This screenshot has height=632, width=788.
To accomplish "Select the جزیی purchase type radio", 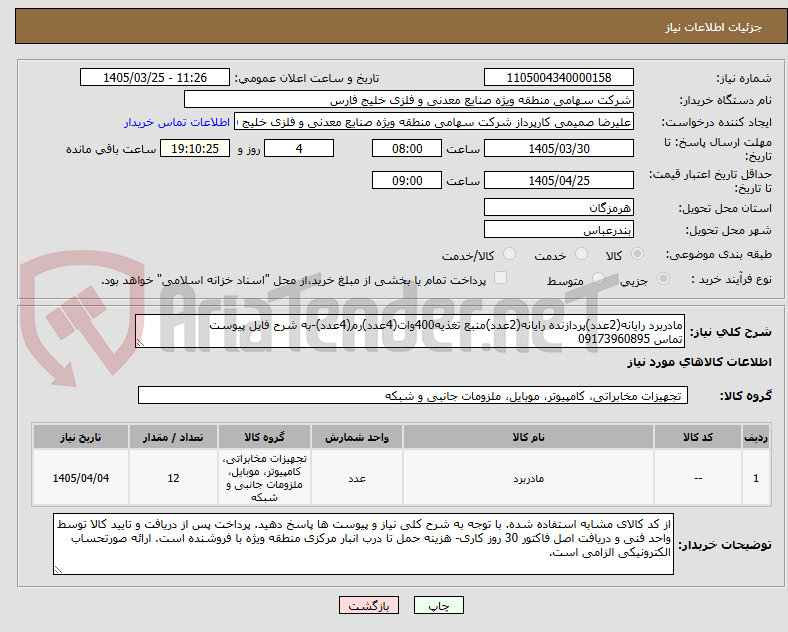I will pyautogui.click(x=663, y=278).
